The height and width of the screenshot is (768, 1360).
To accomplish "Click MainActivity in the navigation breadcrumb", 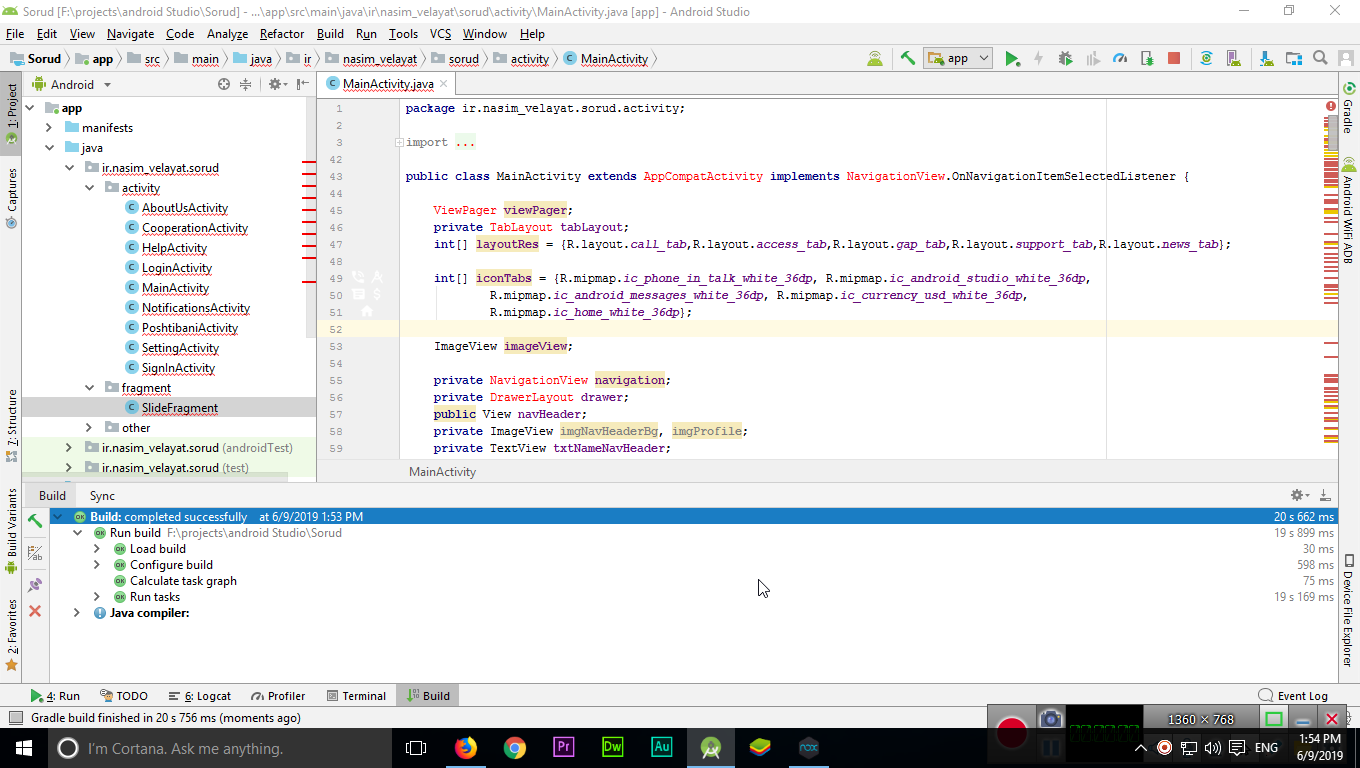I will click(614, 58).
